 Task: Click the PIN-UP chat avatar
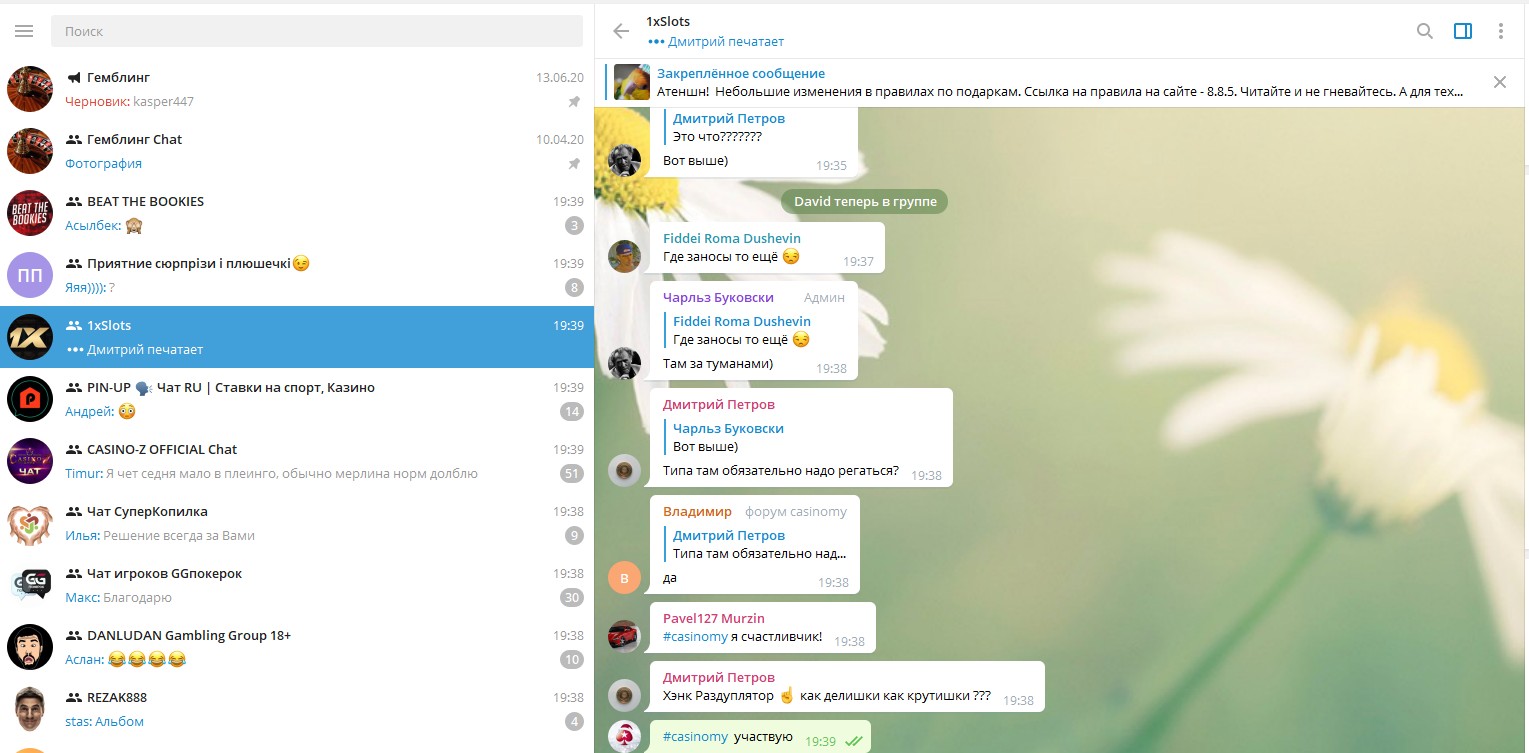30,399
